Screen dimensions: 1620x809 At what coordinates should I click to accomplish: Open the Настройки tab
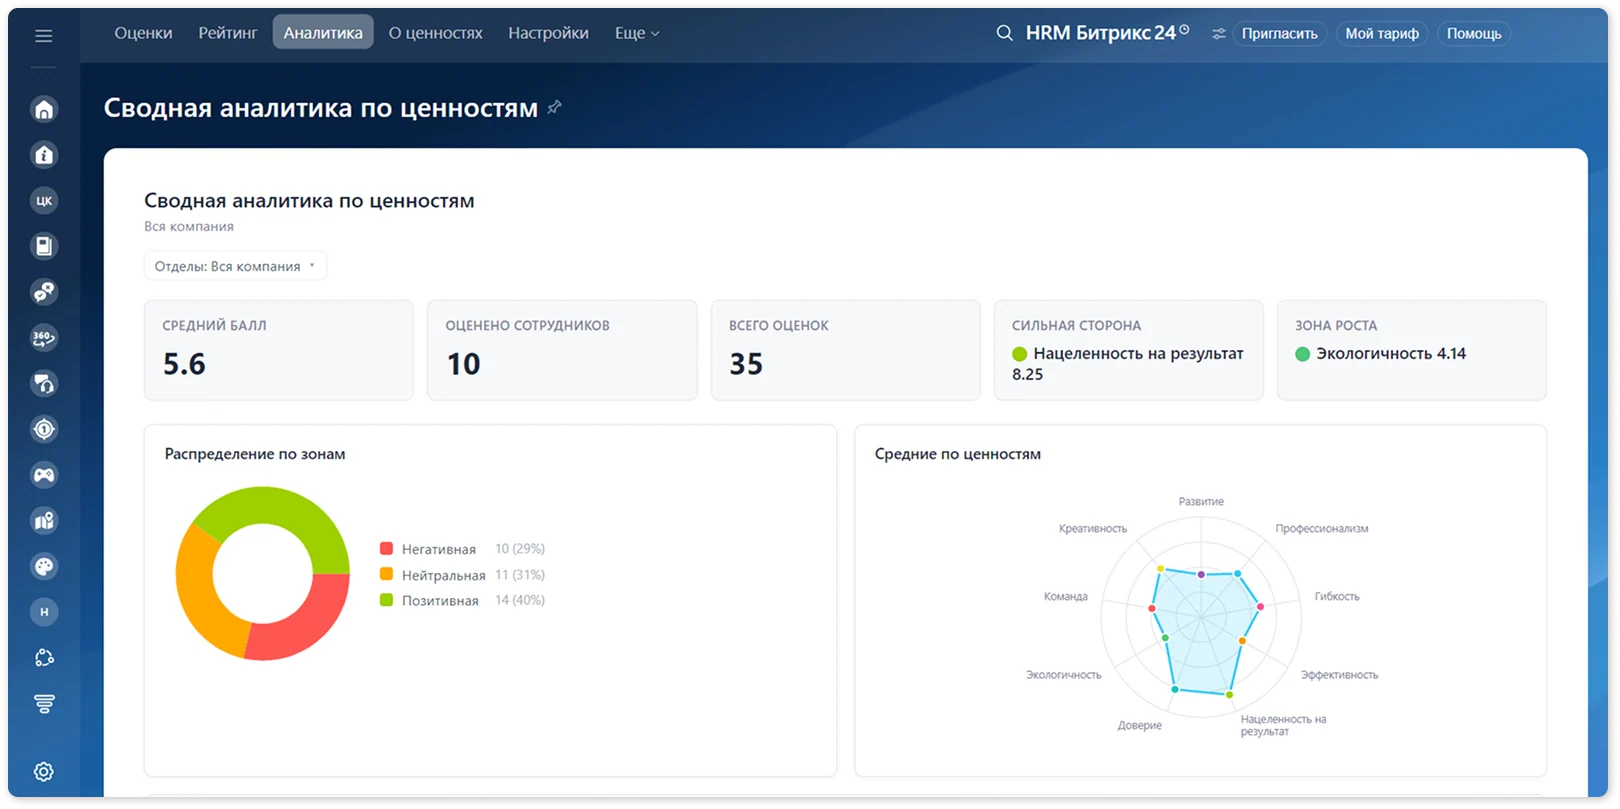(x=548, y=33)
